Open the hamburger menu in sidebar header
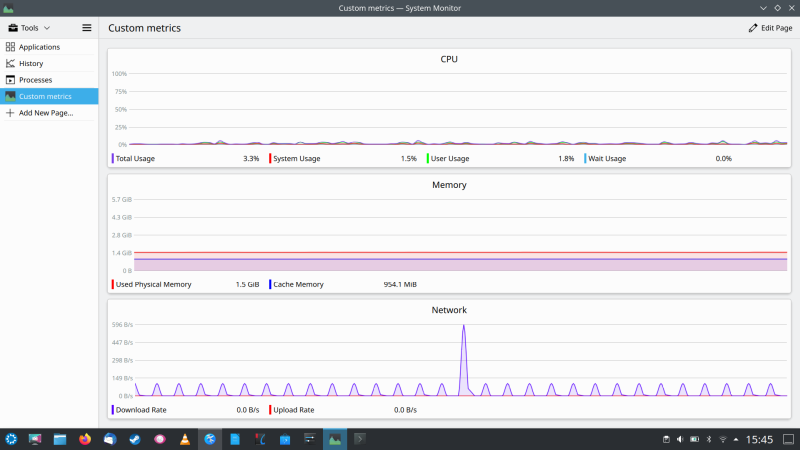Viewport: 800px width, 450px height. tap(87, 28)
